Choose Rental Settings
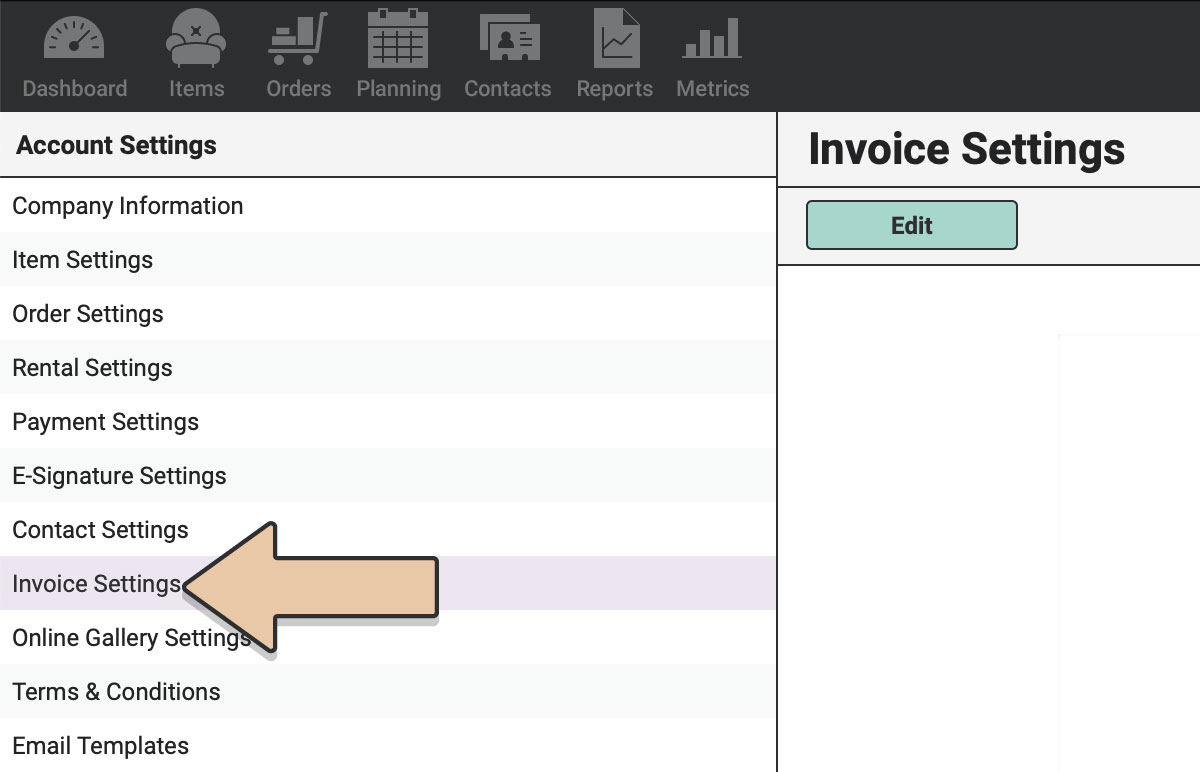 [x=388, y=368]
